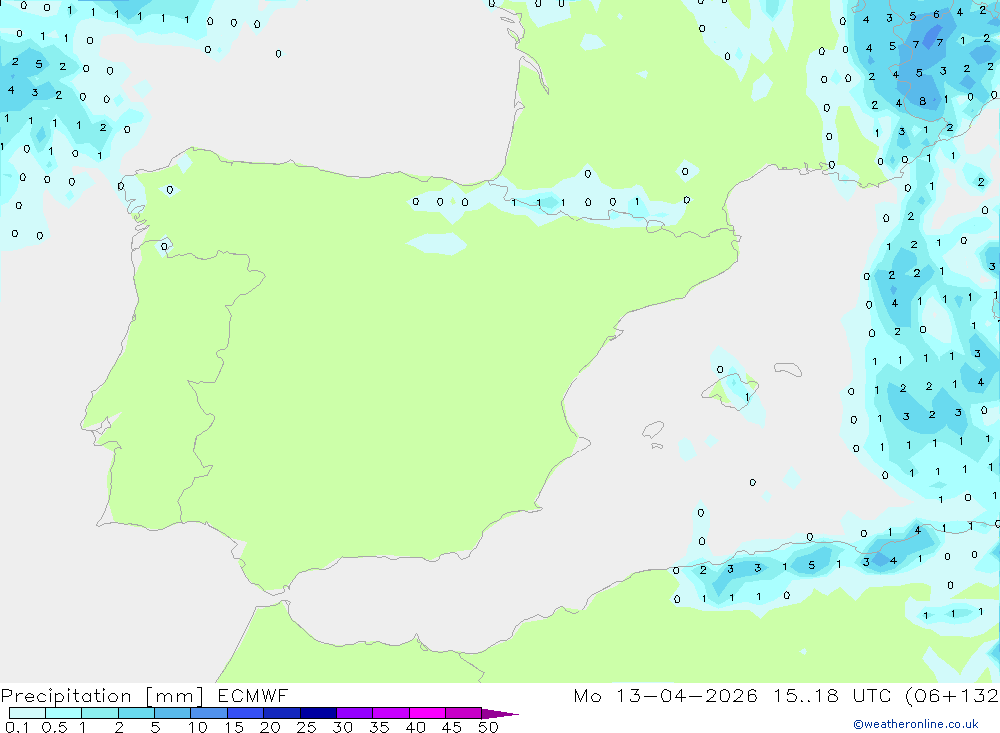The width and height of the screenshot is (1000, 733).
Task: Click the legend label "35"
Action: (379, 727)
